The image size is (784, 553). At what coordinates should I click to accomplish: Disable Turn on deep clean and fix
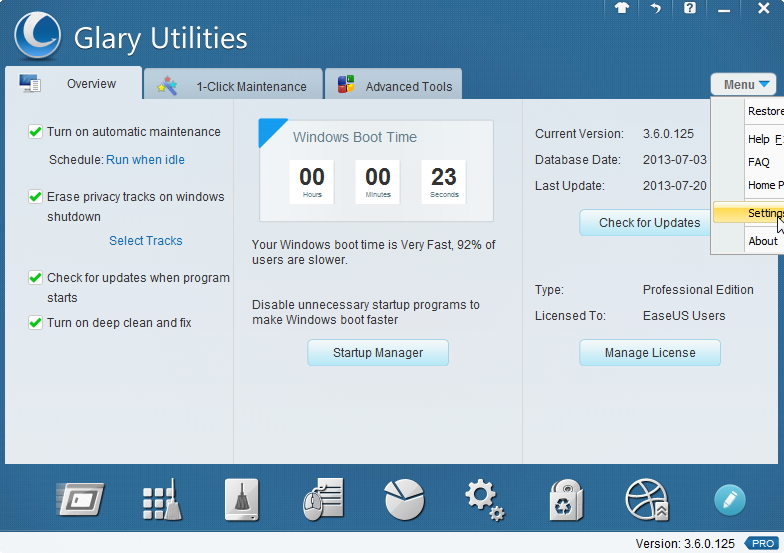(35, 323)
